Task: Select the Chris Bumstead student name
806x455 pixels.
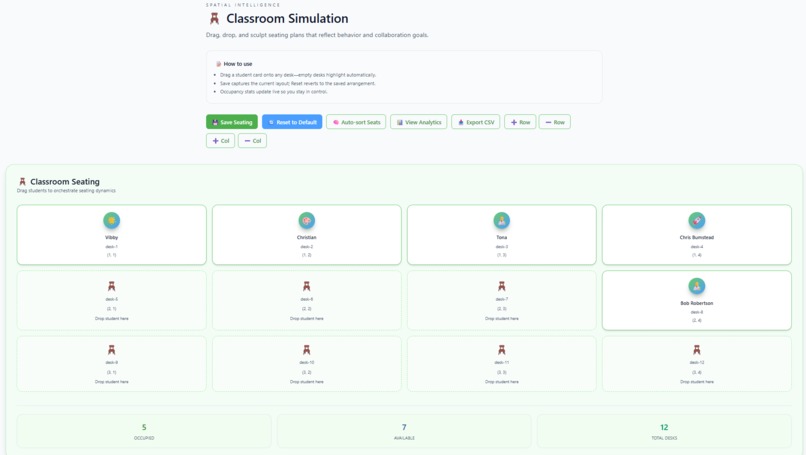Action: point(697,238)
